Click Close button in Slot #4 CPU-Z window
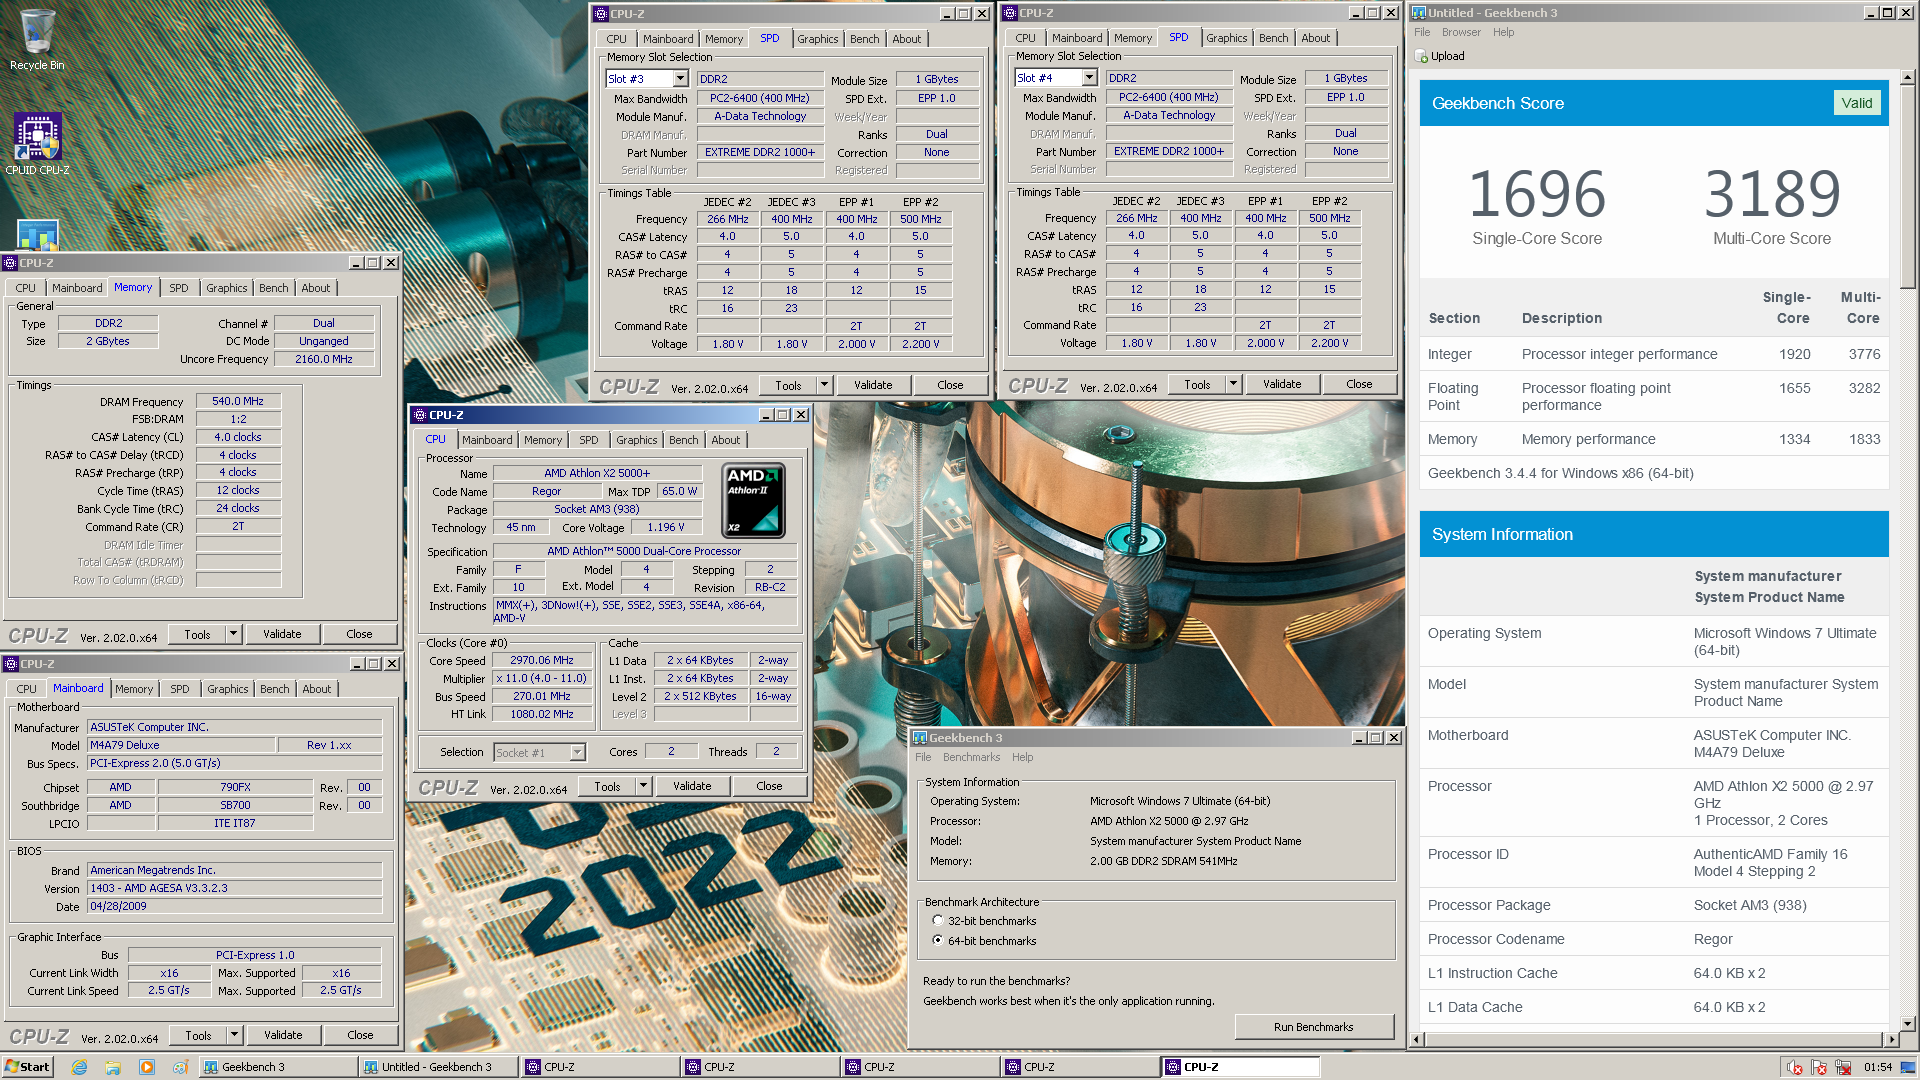This screenshot has height=1080, width=1920. pos(1359,384)
